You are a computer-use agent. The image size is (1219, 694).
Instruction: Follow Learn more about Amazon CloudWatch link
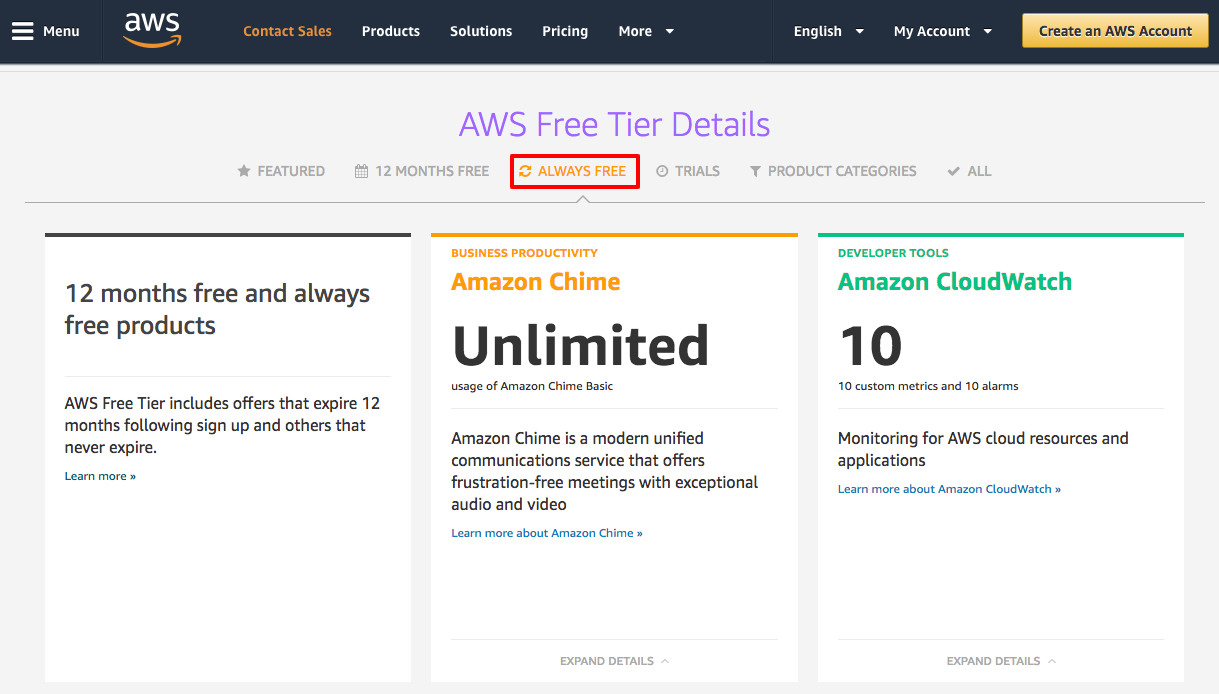(948, 488)
